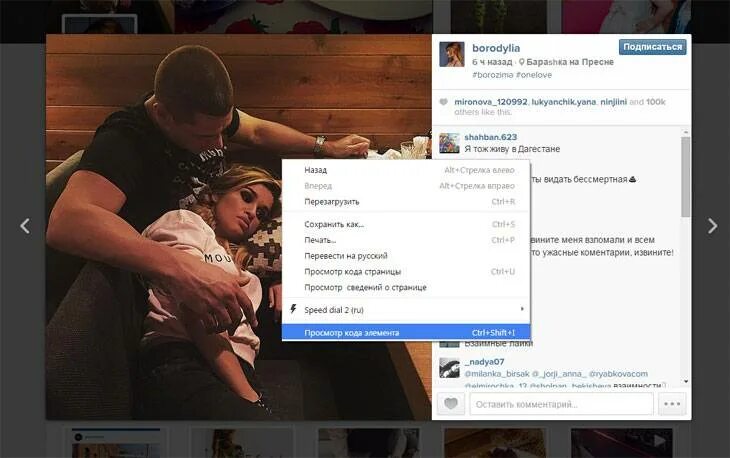This screenshot has height=458, width=730.
Task: Open _nadya07 commenter link
Action: (484, 362)
